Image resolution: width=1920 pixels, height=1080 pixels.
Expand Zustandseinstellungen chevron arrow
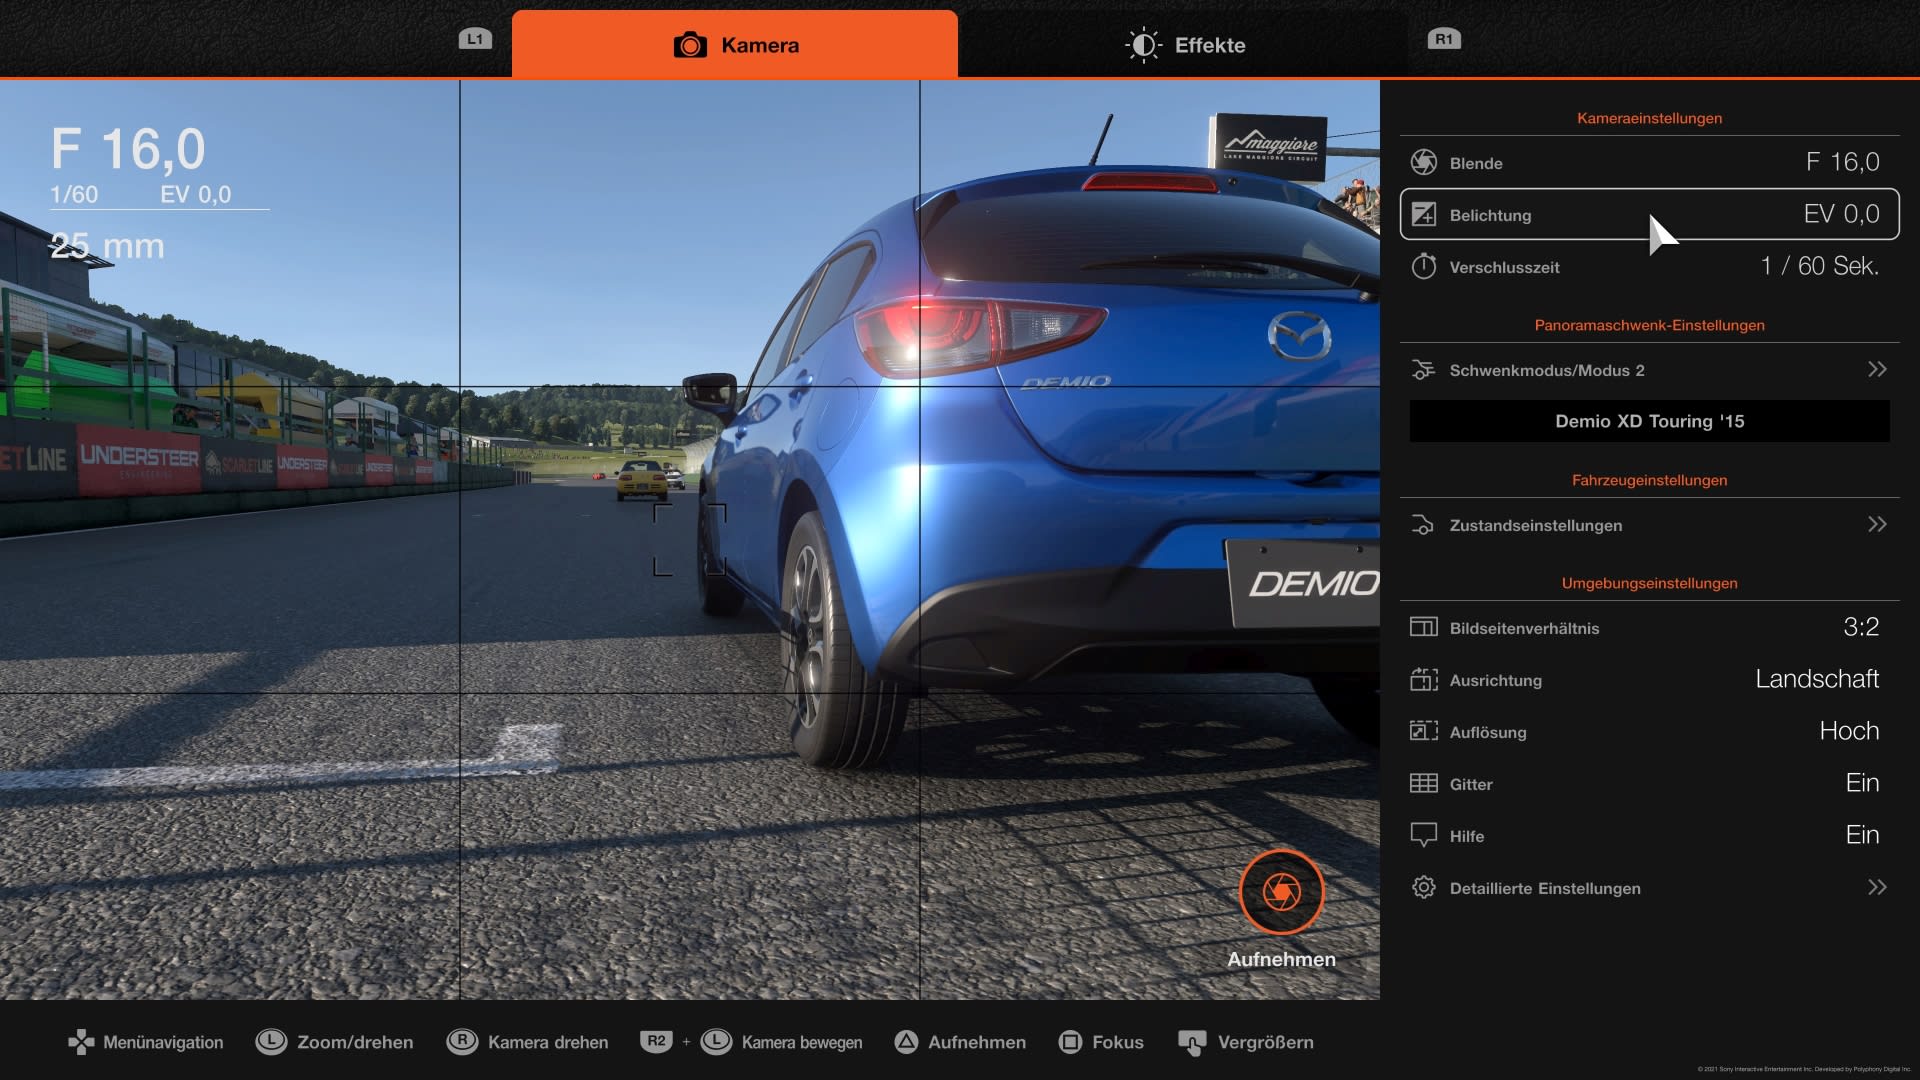click(x=1876, y=525)
